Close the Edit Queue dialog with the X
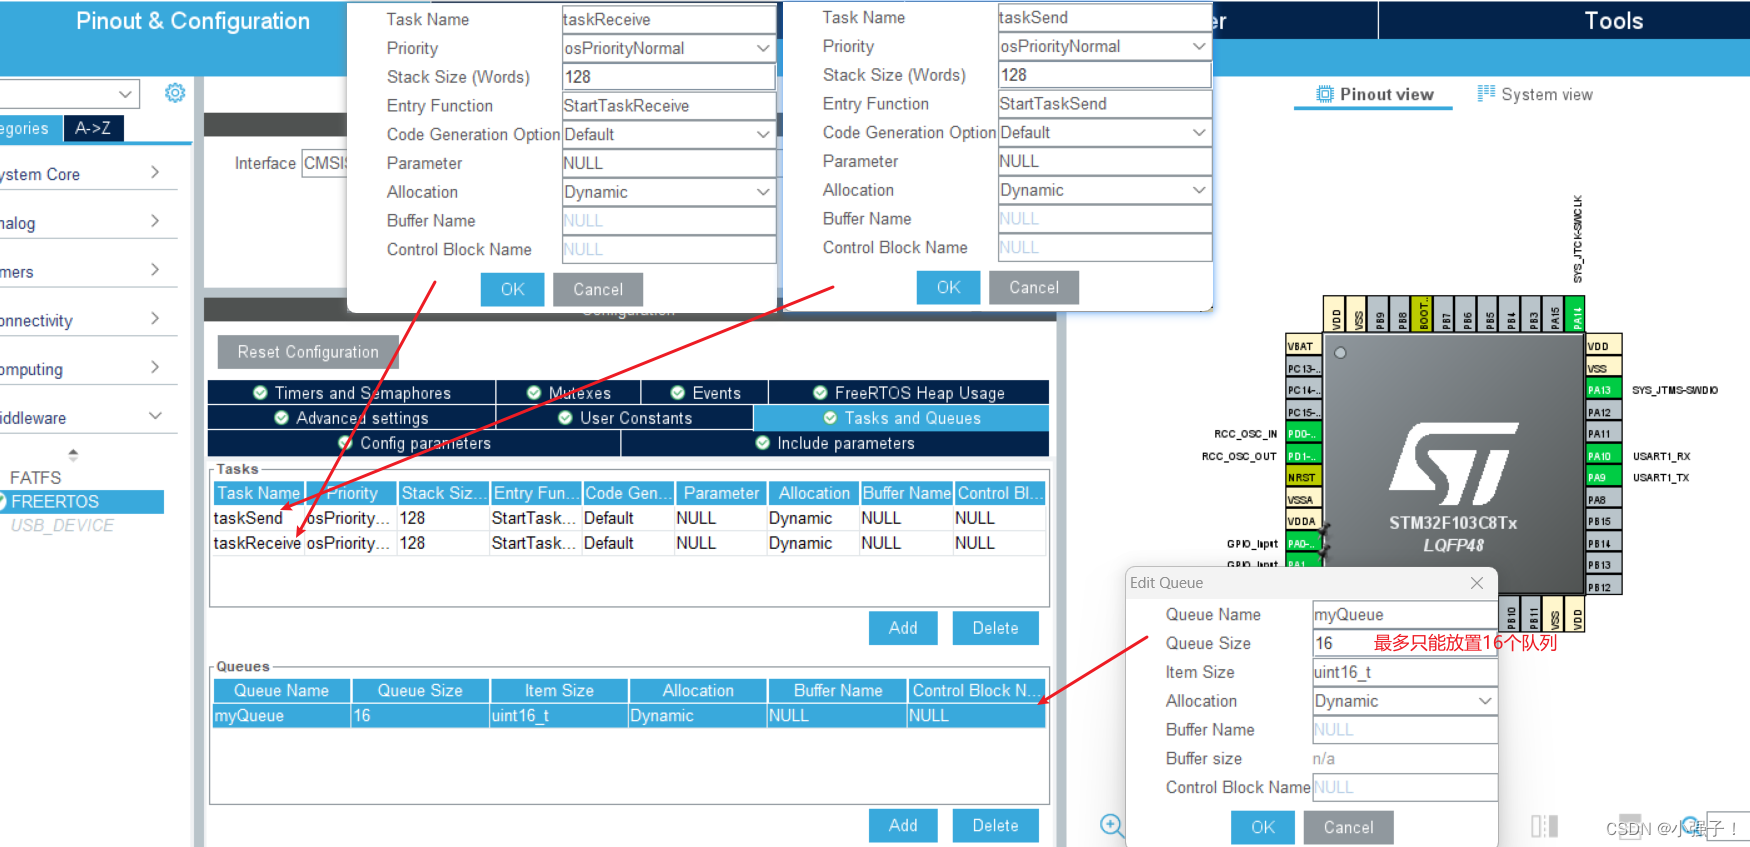 pyautogui.click(x=1477, y=583)
